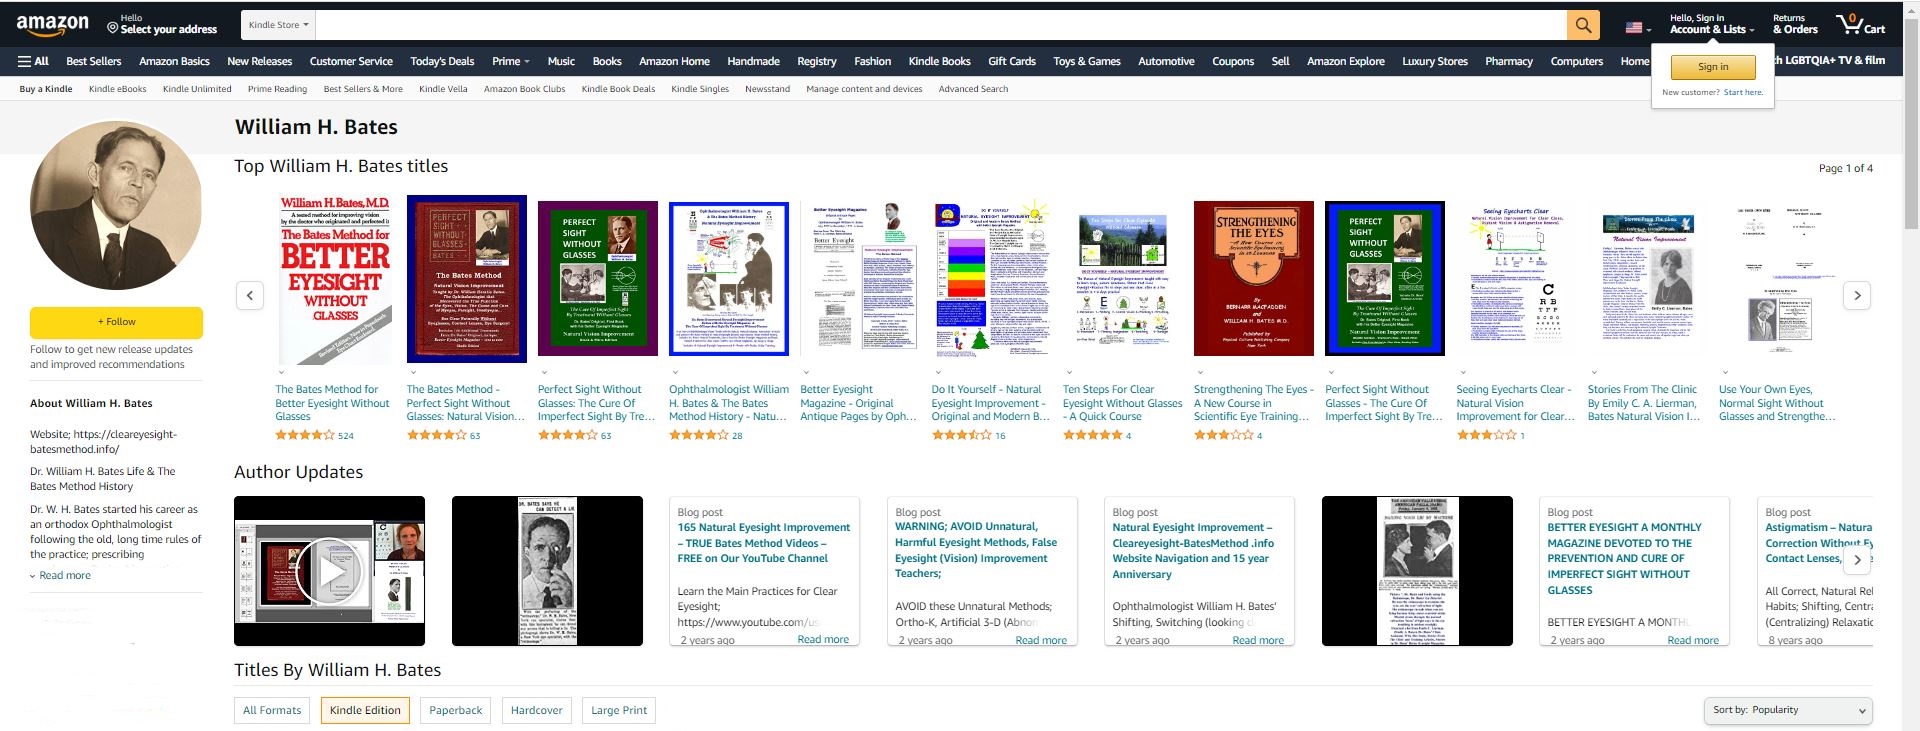The image size is (1920, 731).
Task: Click the orange search magnifier button
Action: click(x=1583, y=25)
